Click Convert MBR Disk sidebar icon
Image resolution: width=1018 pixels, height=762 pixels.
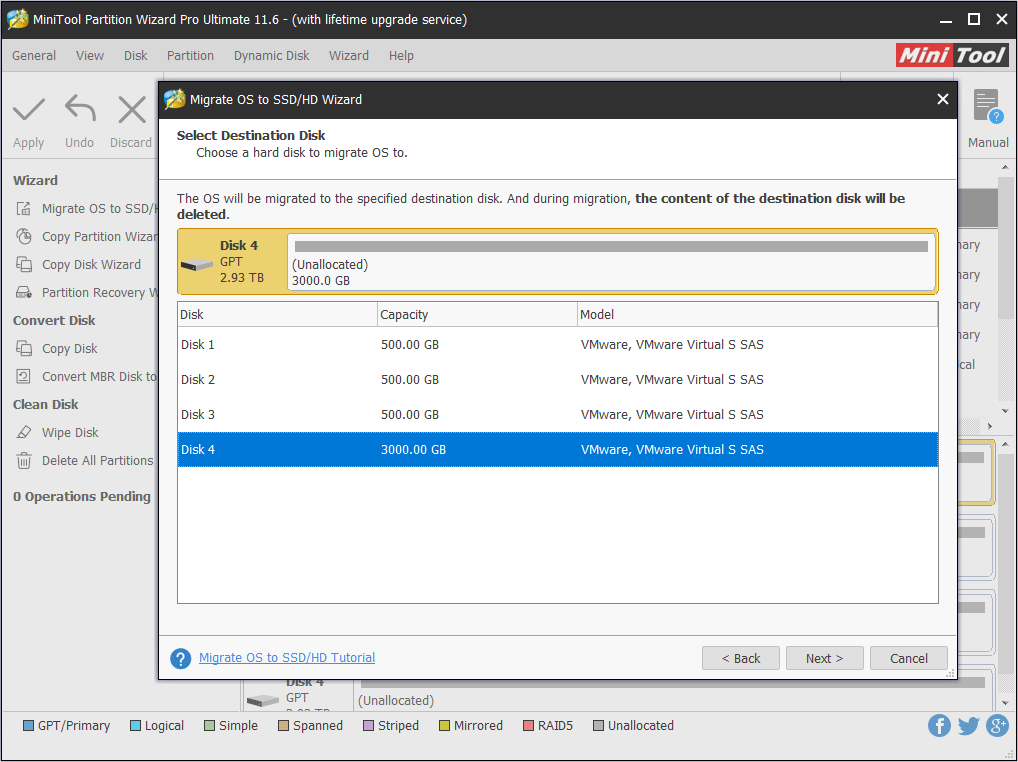24,376
